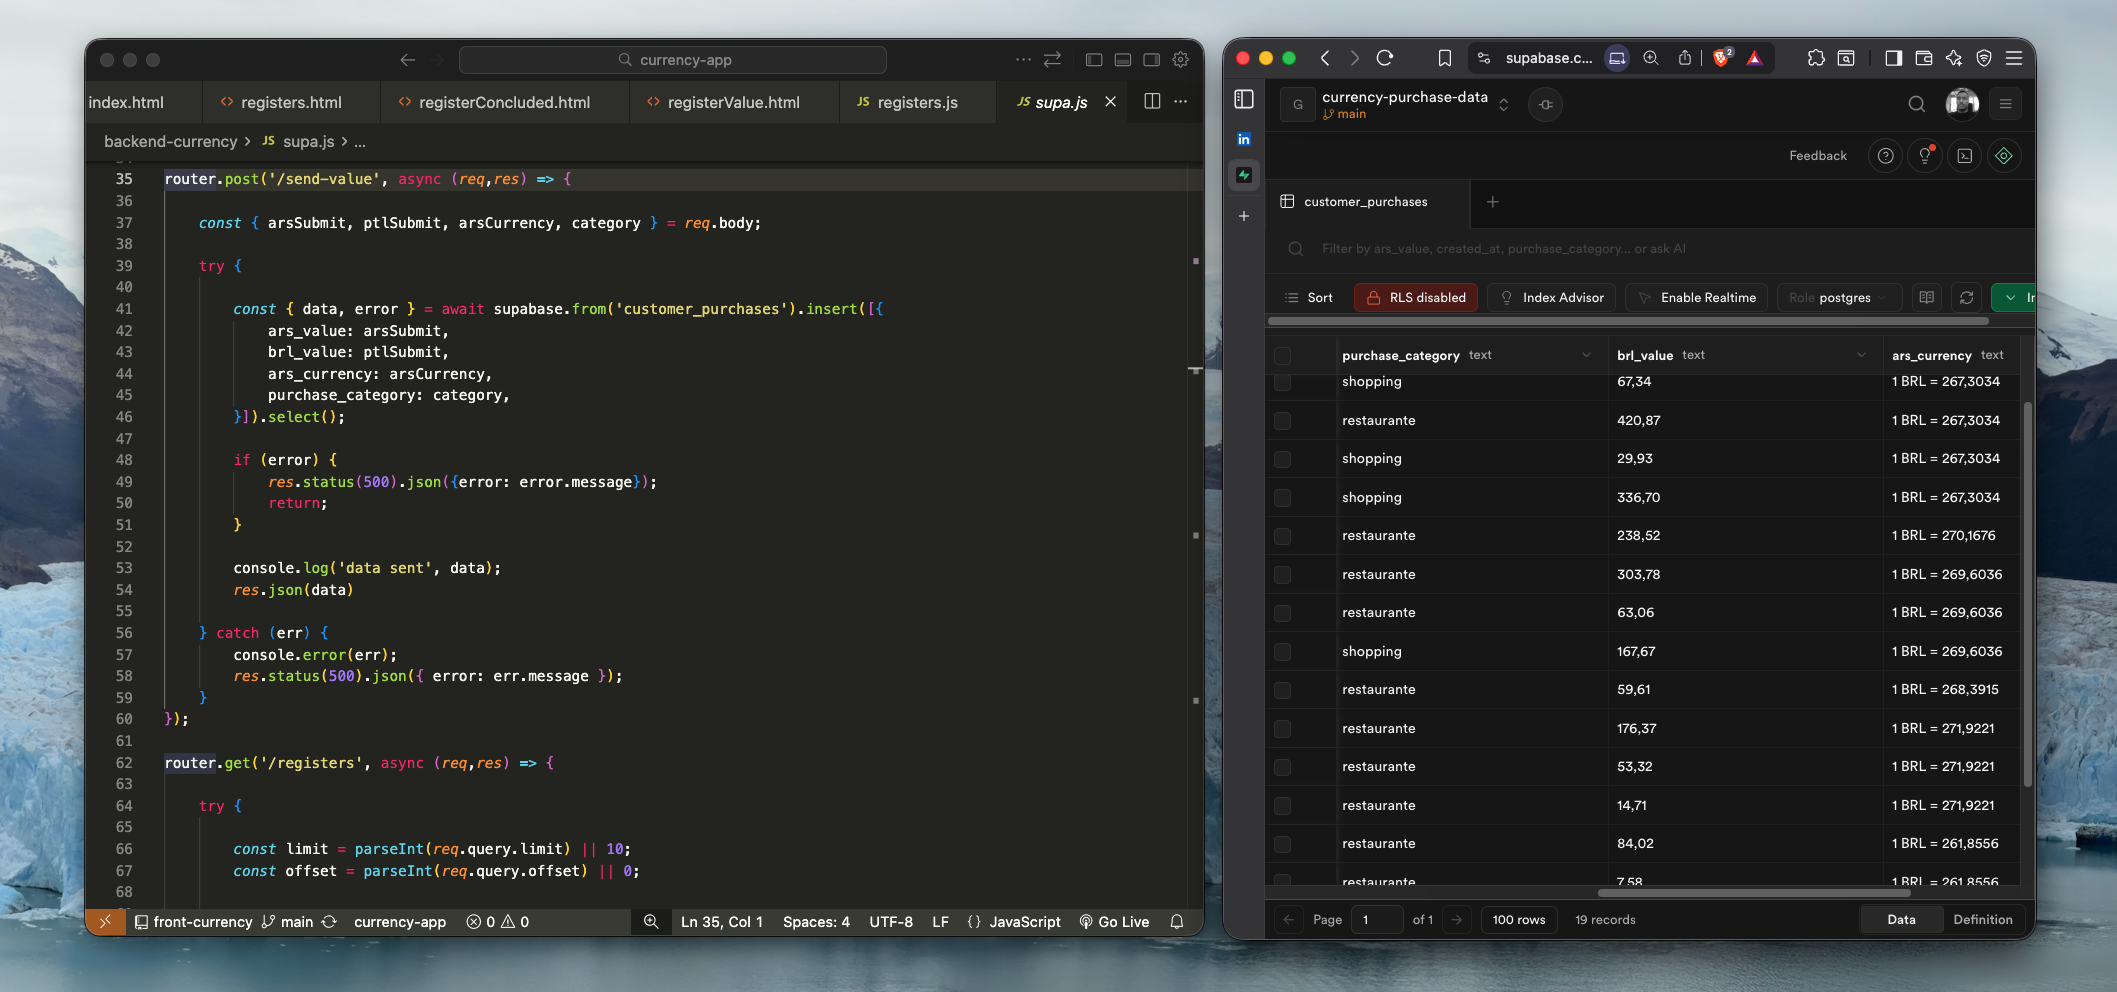The width and height of the screenshot is (2117, 992).
Task: Toggle bottom panel layout icon in VS Code
Action: pyautogui.click(x=1123, y=60)
